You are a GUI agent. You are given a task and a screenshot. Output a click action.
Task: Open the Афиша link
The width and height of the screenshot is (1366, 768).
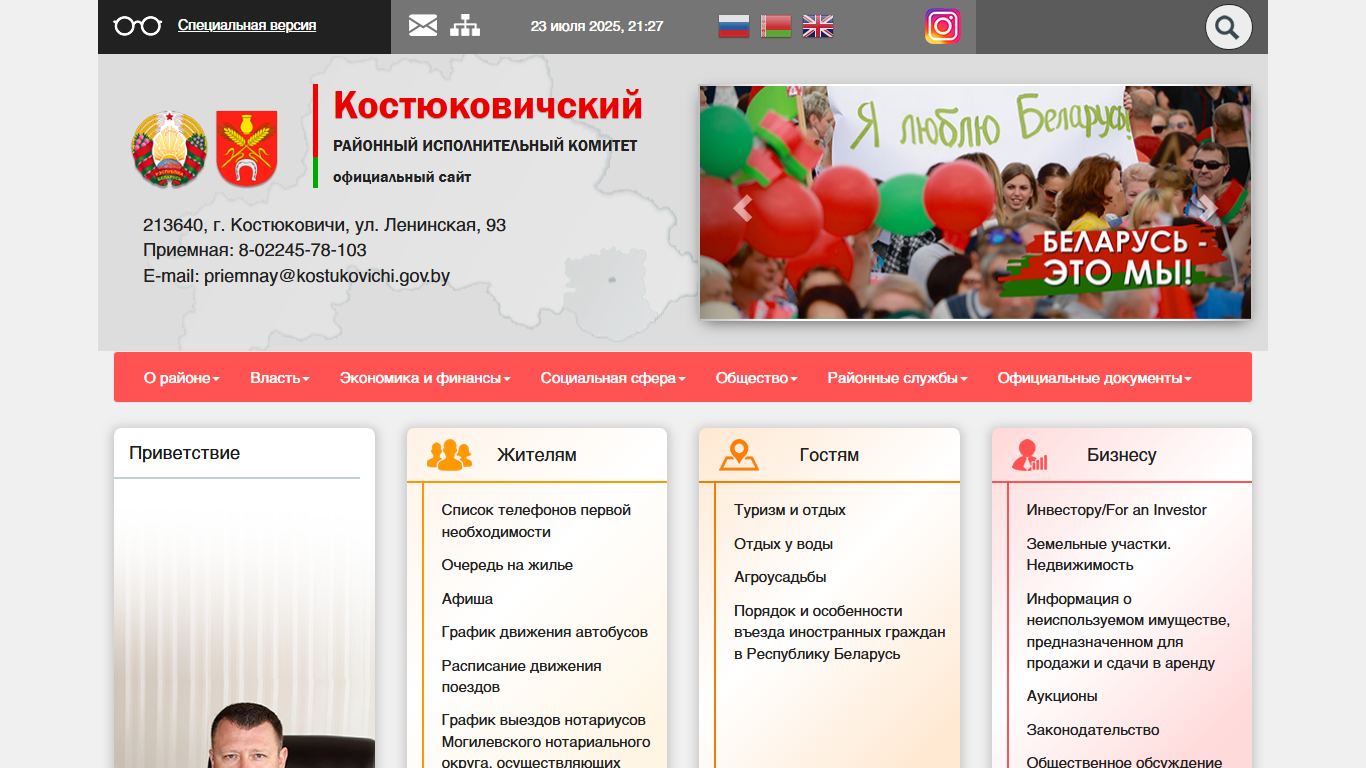point(467,599)
